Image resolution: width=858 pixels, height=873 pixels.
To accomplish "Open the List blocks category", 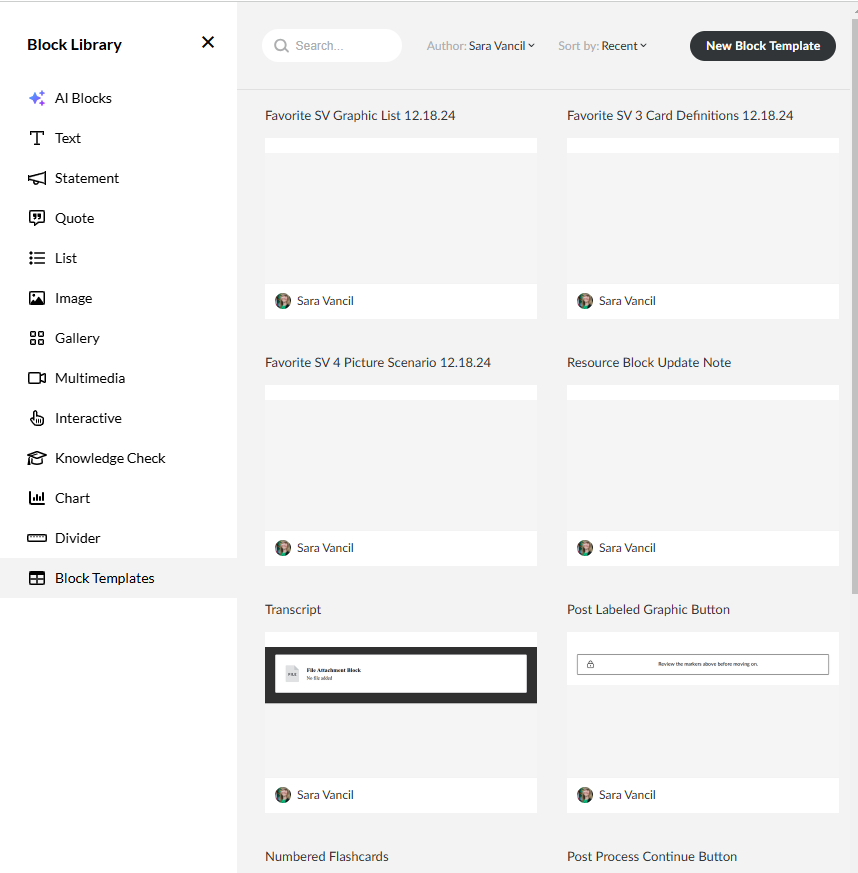I will pyautogui.click(x=66, y=258).
